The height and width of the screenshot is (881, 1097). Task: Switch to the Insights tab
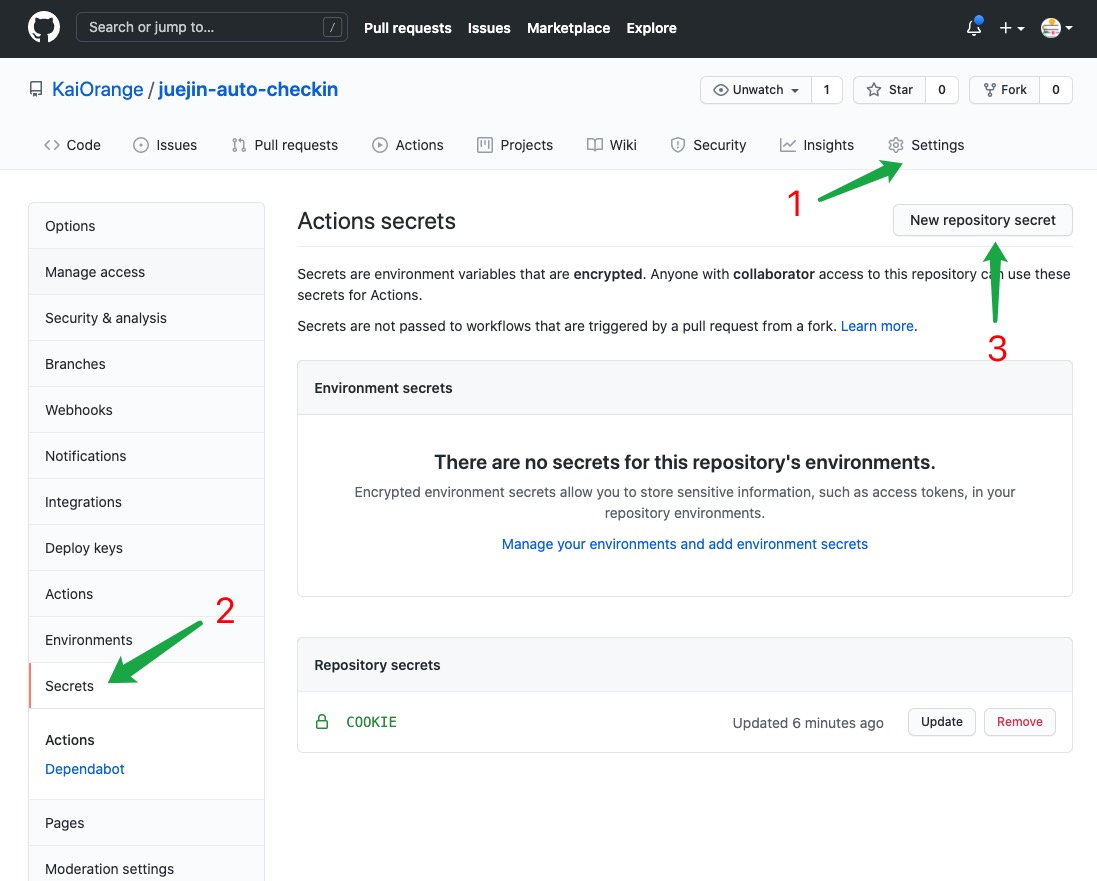pos(817,145)
